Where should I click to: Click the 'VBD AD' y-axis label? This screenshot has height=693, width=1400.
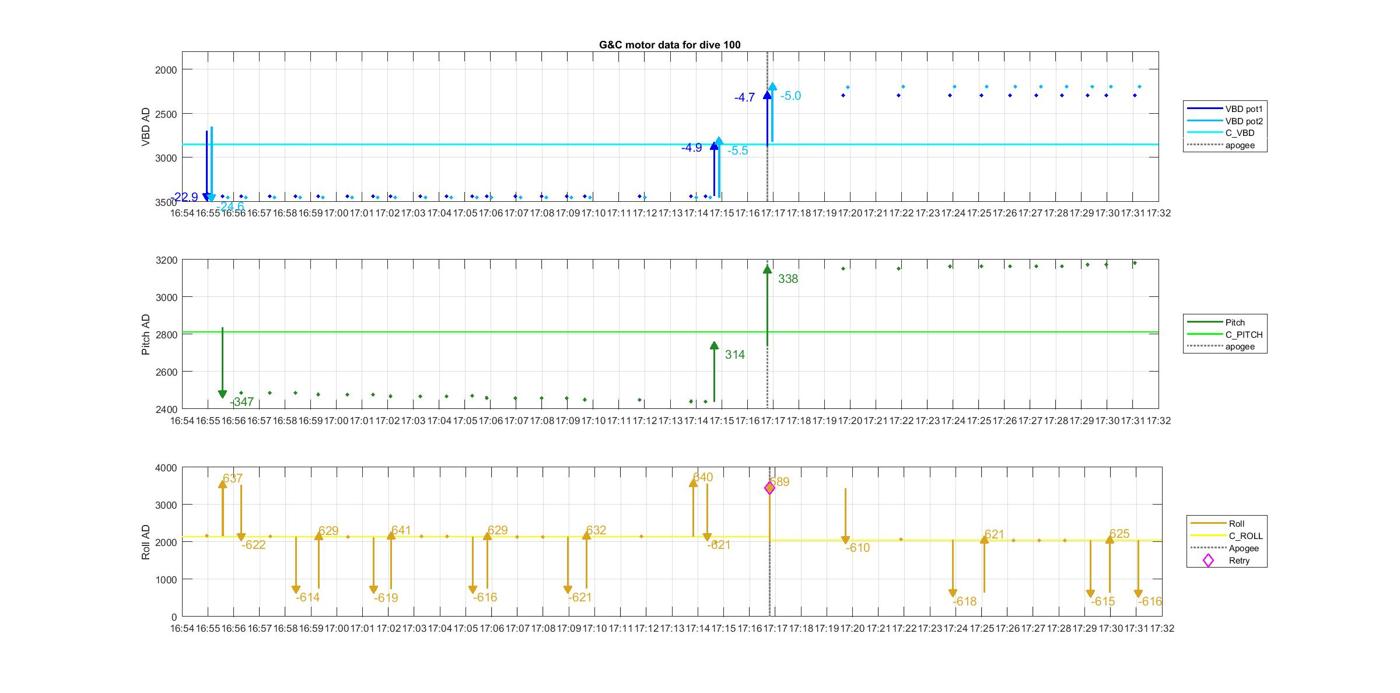pos(146,128)
